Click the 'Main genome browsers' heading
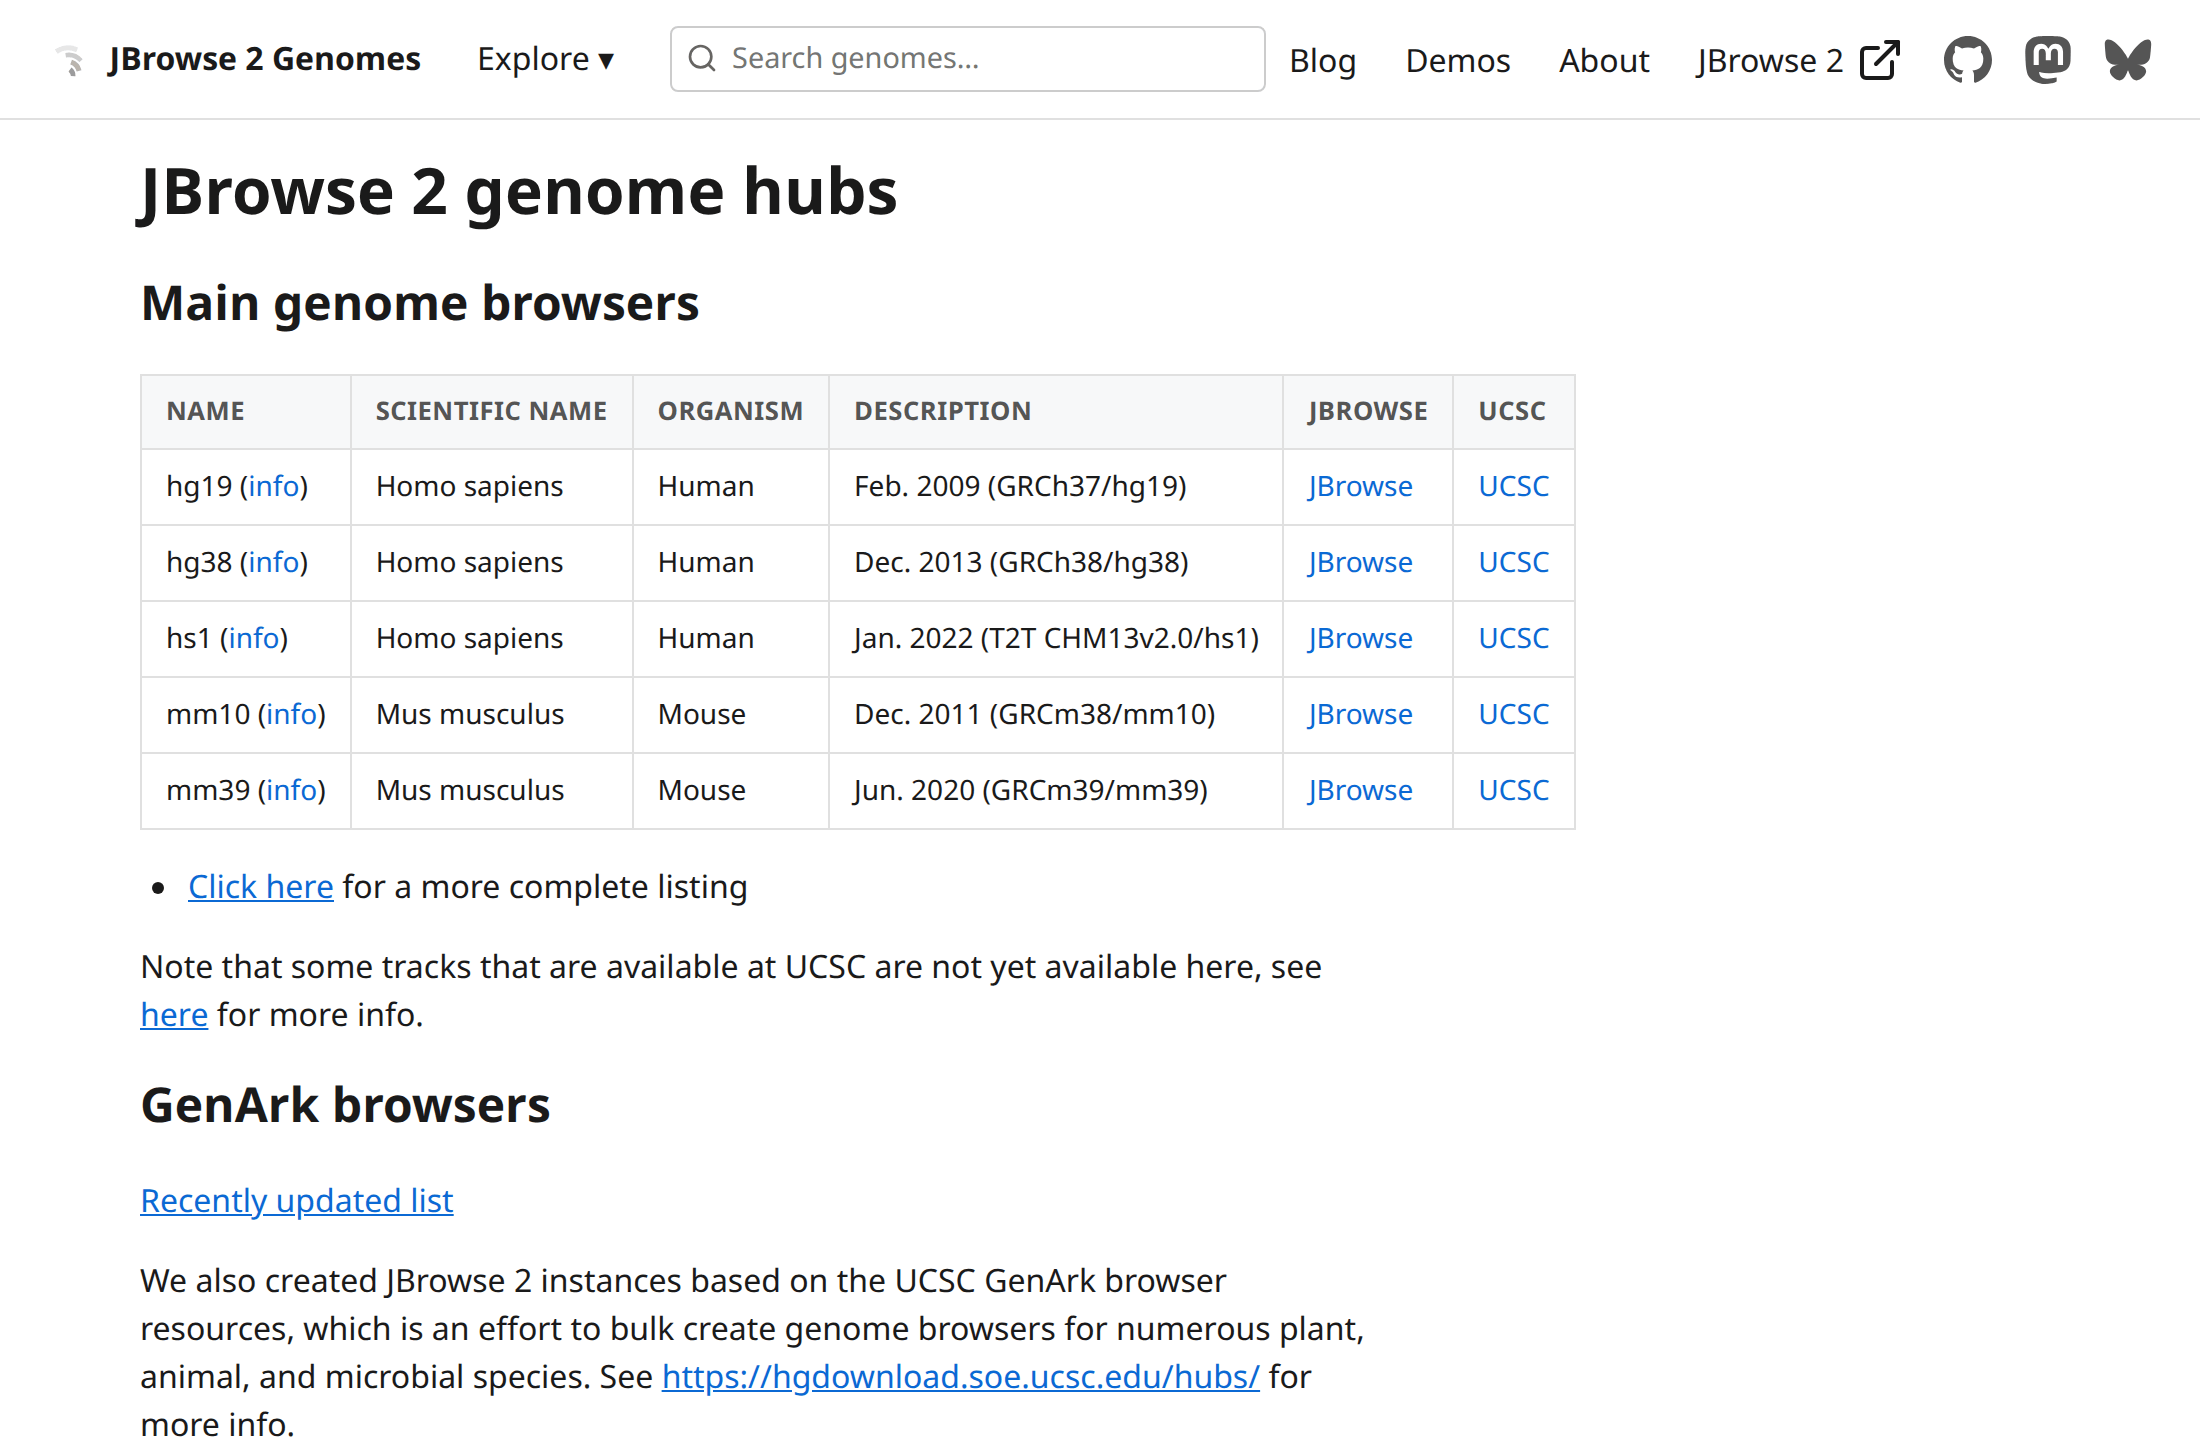This screenshot has width=2200, height=1440. click(420, 303)
